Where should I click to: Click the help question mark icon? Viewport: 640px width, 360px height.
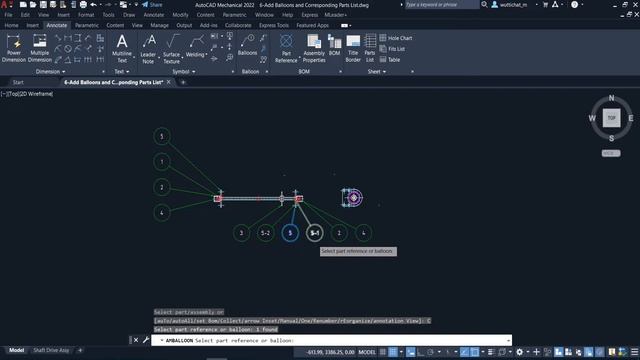(x=574, y=4)
